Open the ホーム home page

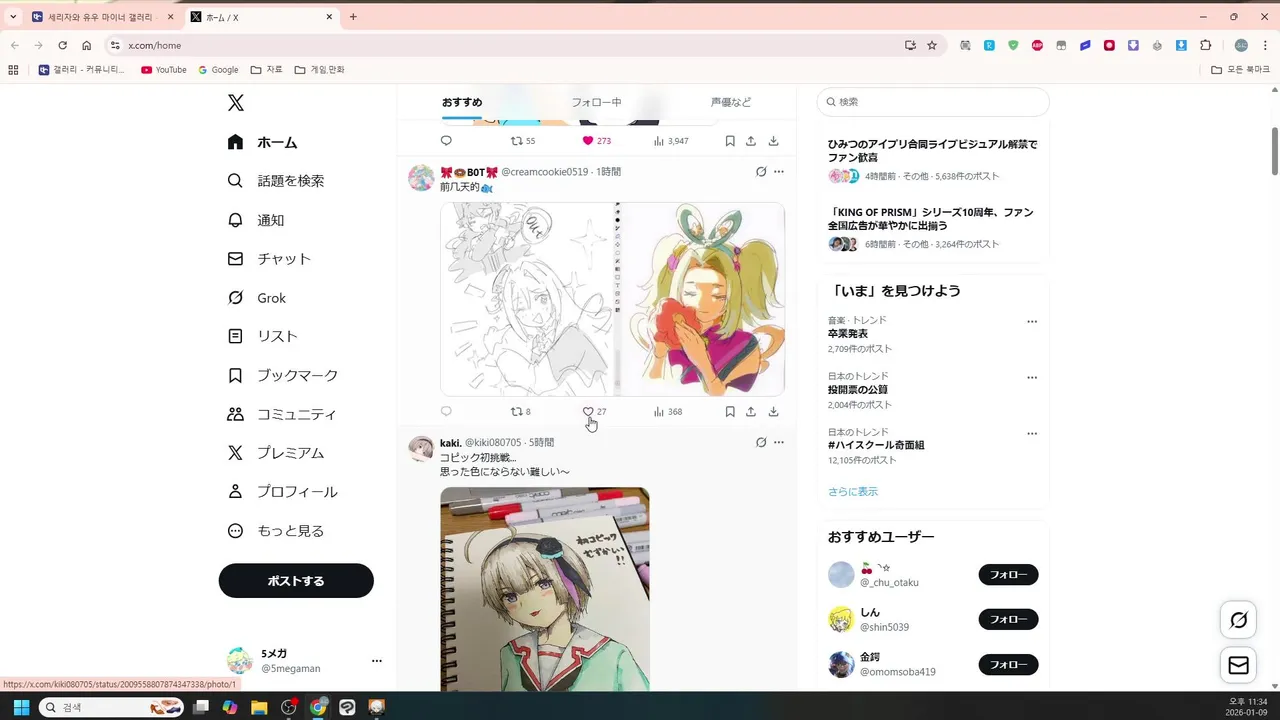262,142
